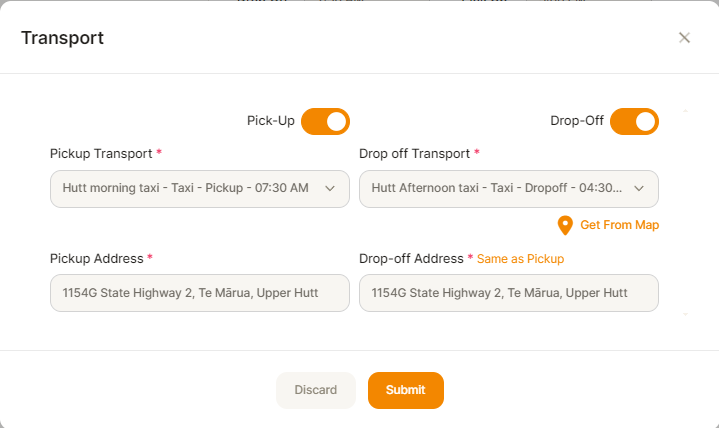Screen dimensions: 719x428
Task: Click the small scroll-down arrow at the form's right edge
Action: (685, 314)
